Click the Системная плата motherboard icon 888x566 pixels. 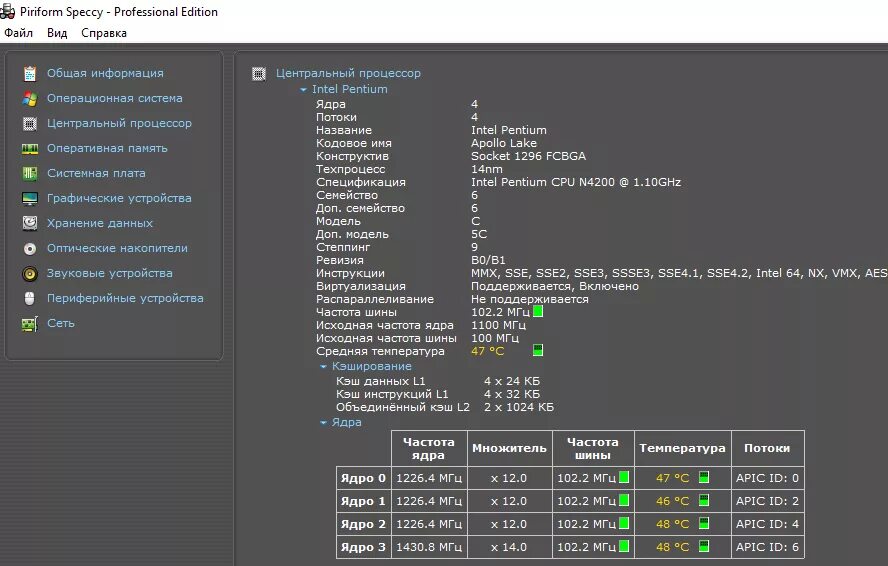[x=29, y=173]
